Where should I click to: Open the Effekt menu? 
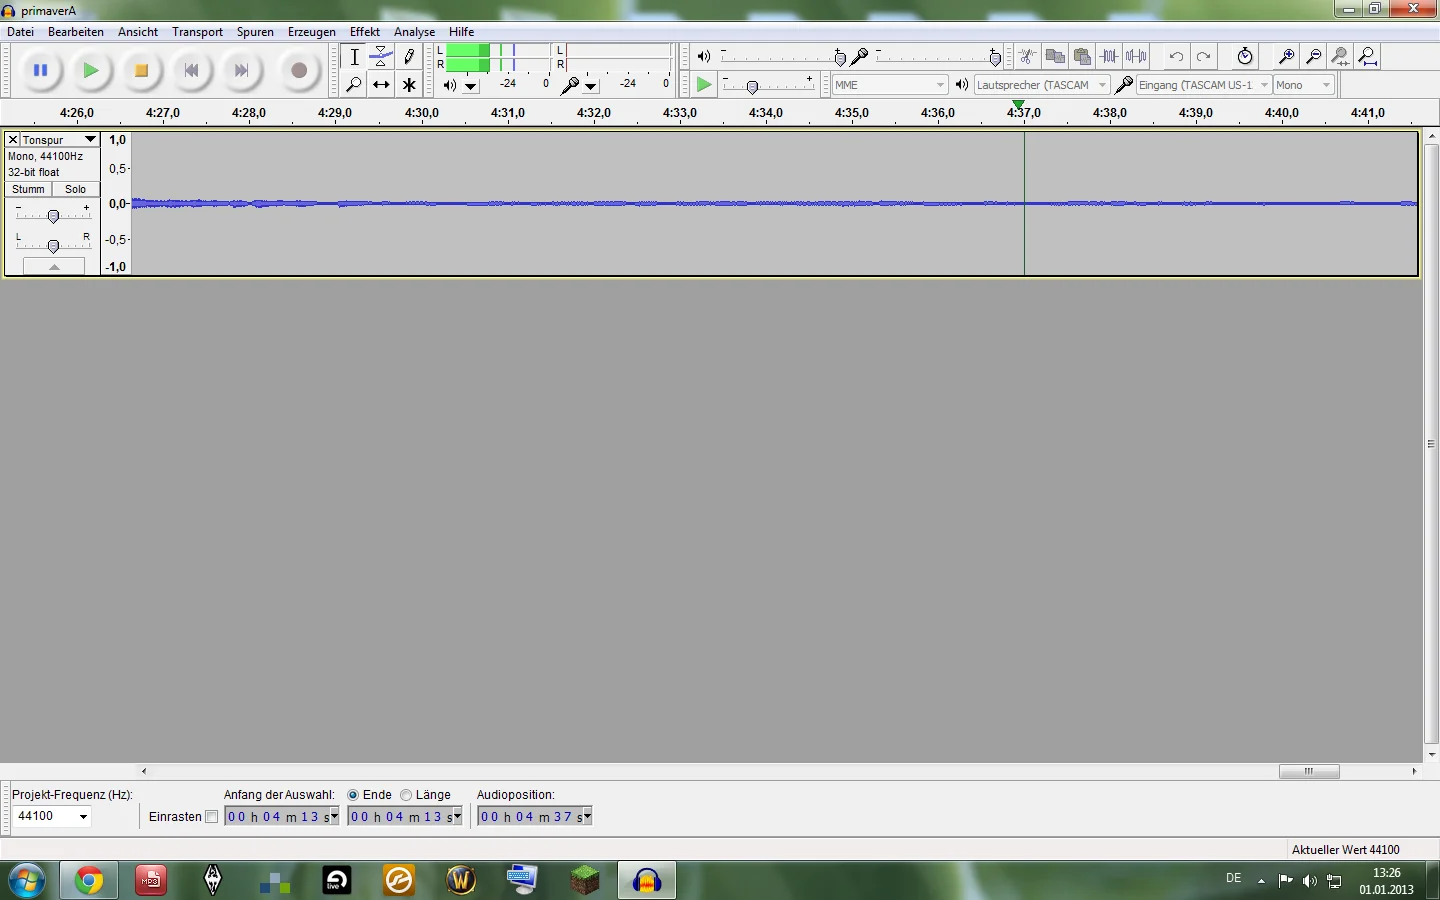[364, 32]
